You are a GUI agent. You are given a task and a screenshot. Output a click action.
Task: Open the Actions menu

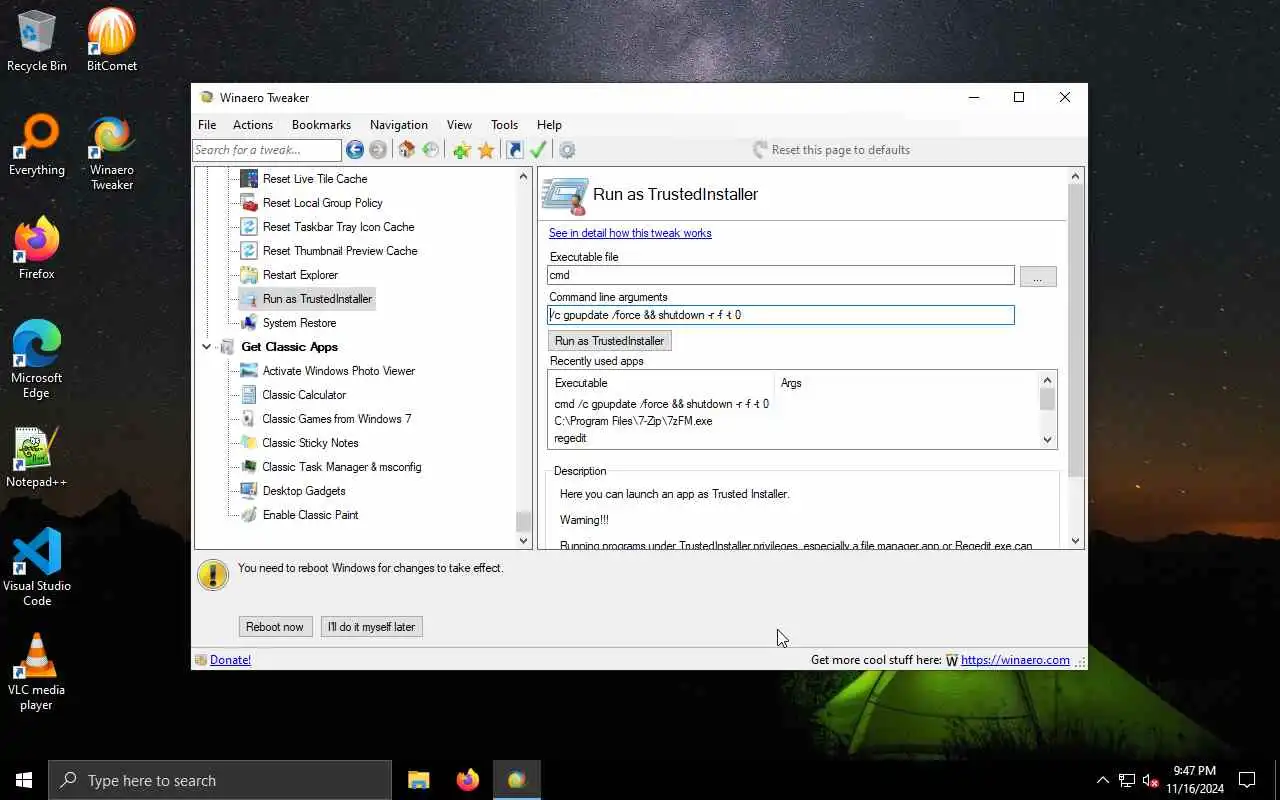(253, 125)
